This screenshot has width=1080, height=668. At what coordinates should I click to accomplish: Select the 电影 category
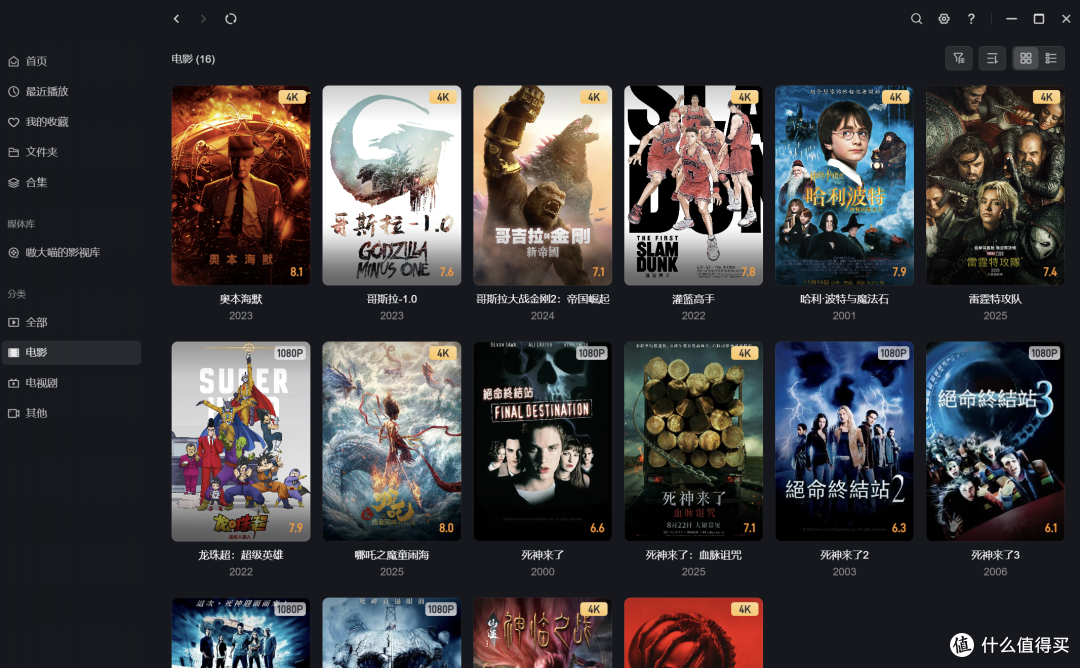click(x=71, y=353)
